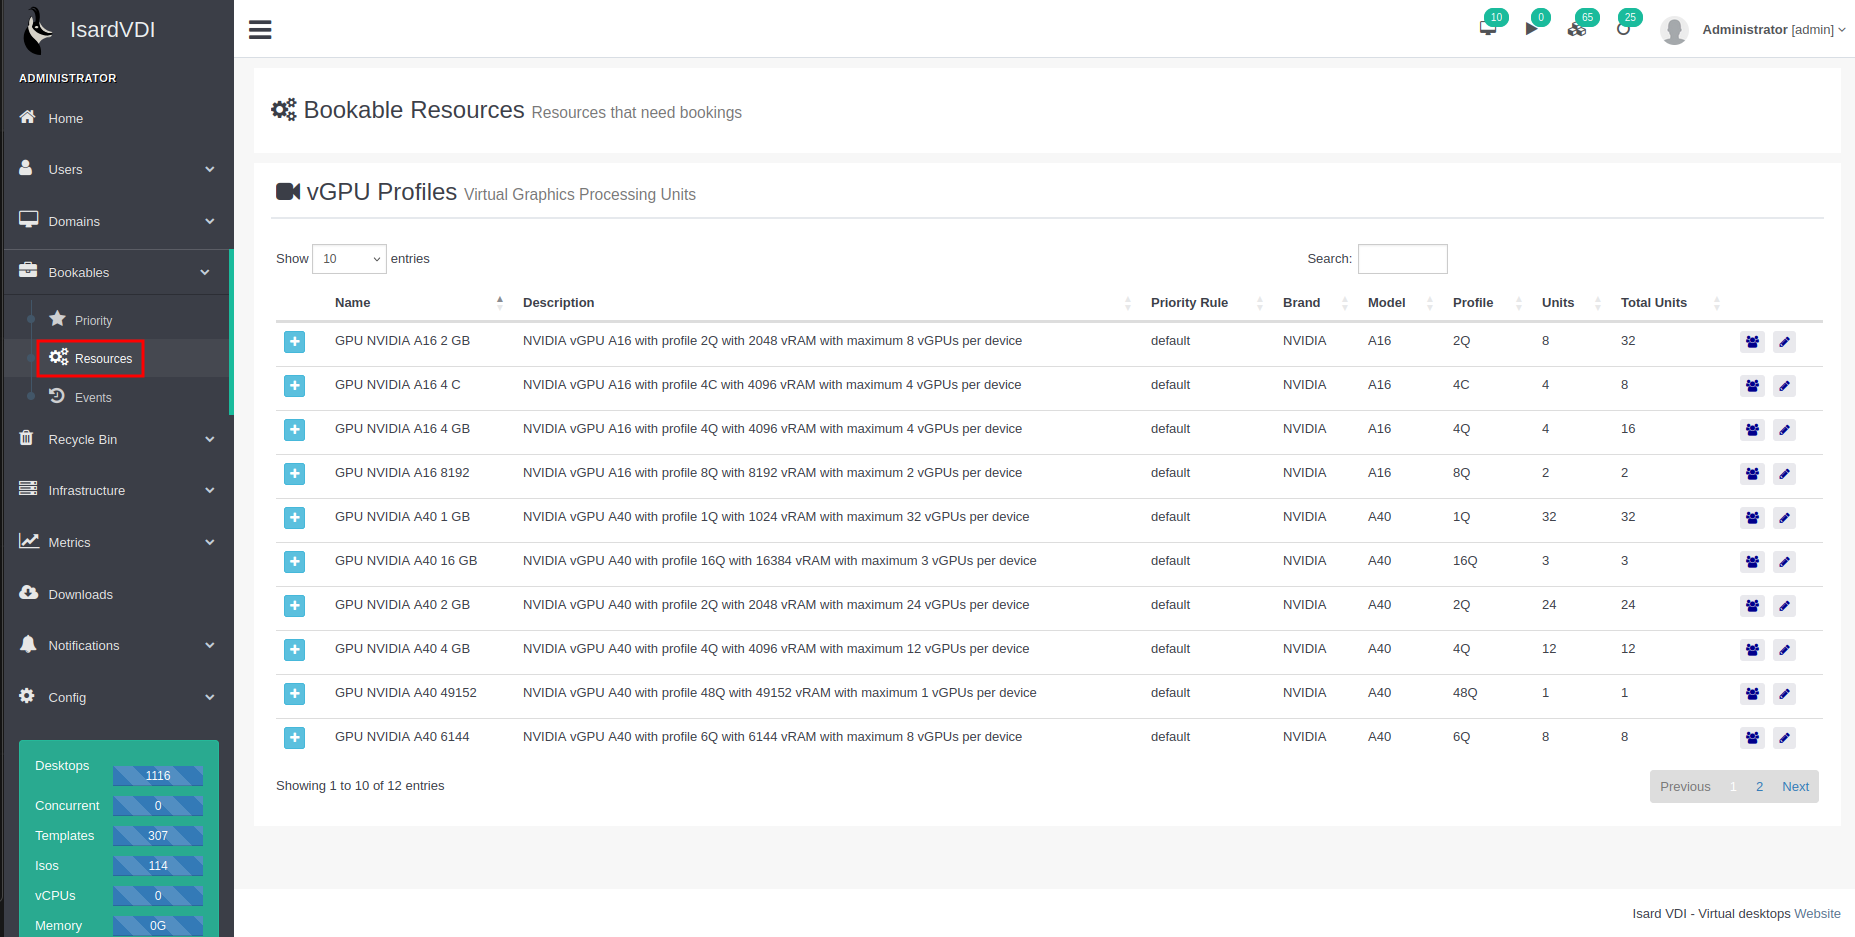
Task: Open Events under Bookables
Action: coord(93,398)
